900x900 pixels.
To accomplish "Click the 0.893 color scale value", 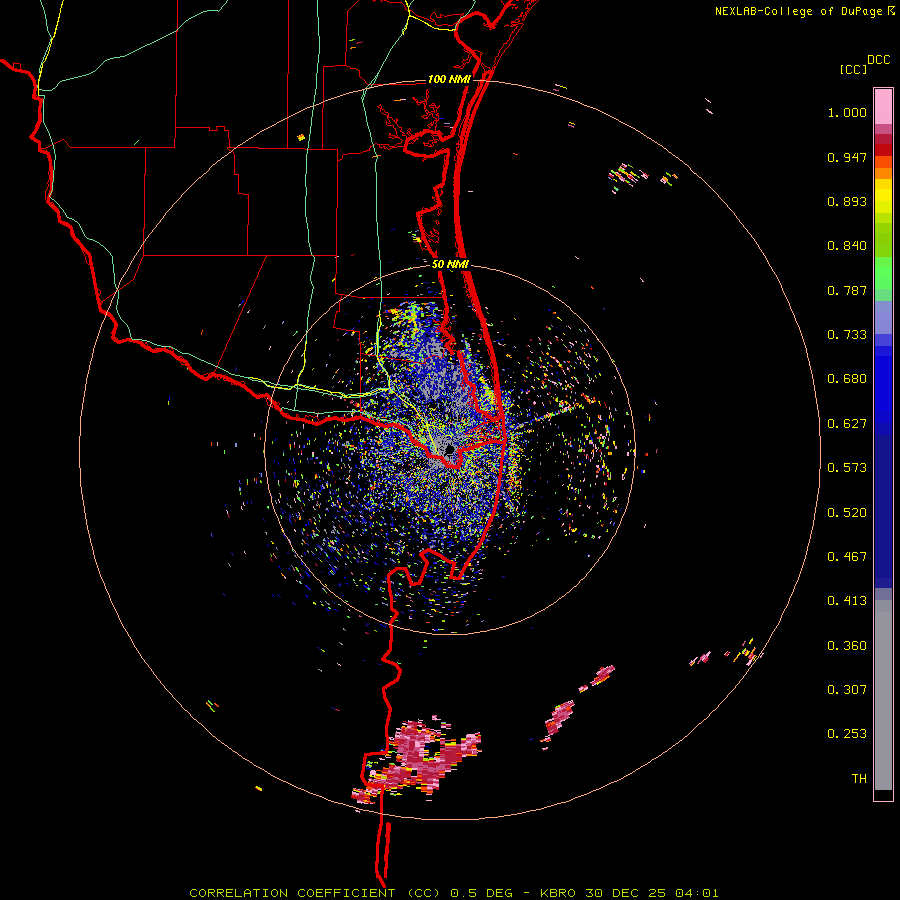I will click(847, 201).
